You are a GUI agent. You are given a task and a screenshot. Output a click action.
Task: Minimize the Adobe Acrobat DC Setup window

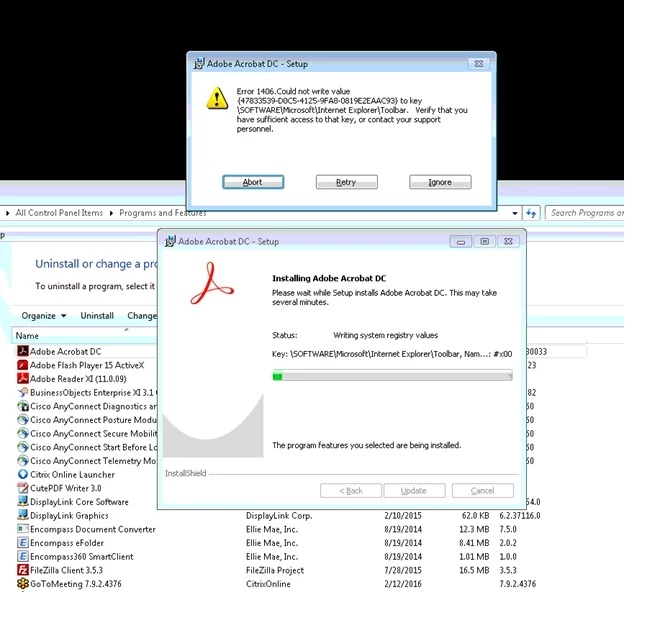pos(460,241)
